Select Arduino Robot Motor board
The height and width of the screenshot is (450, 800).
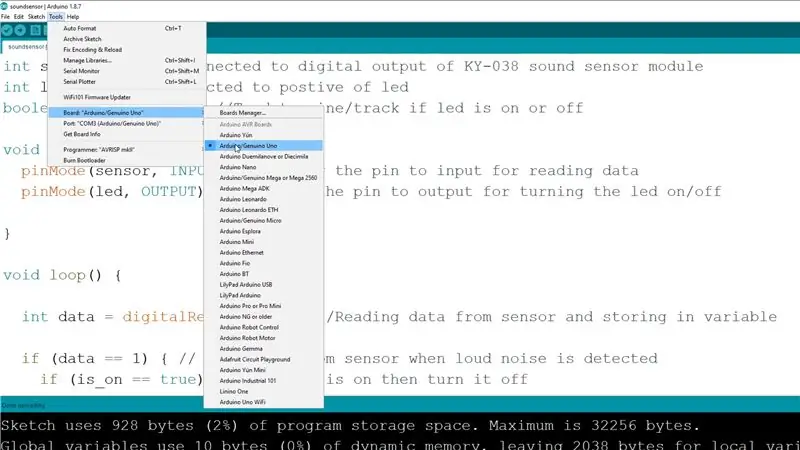point(263,339)
